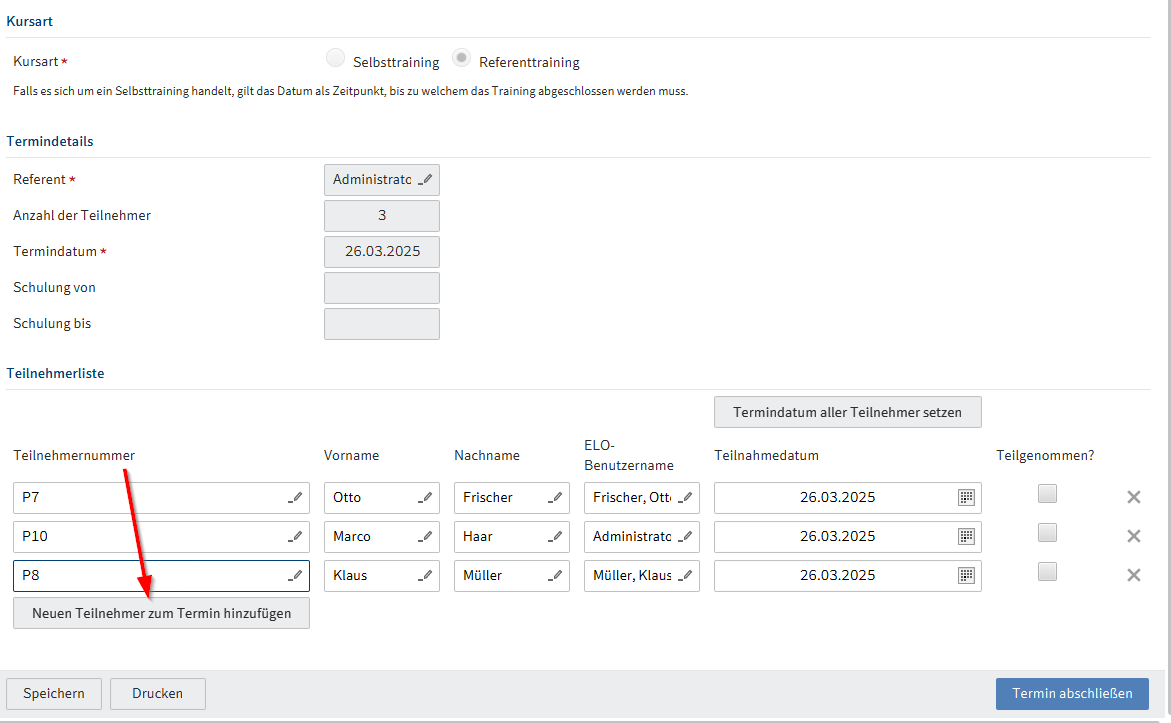Select the Selbsttraining radio button
This screenshot has height=723, width=1171.
pyautogui.click(x=336, y=58)
